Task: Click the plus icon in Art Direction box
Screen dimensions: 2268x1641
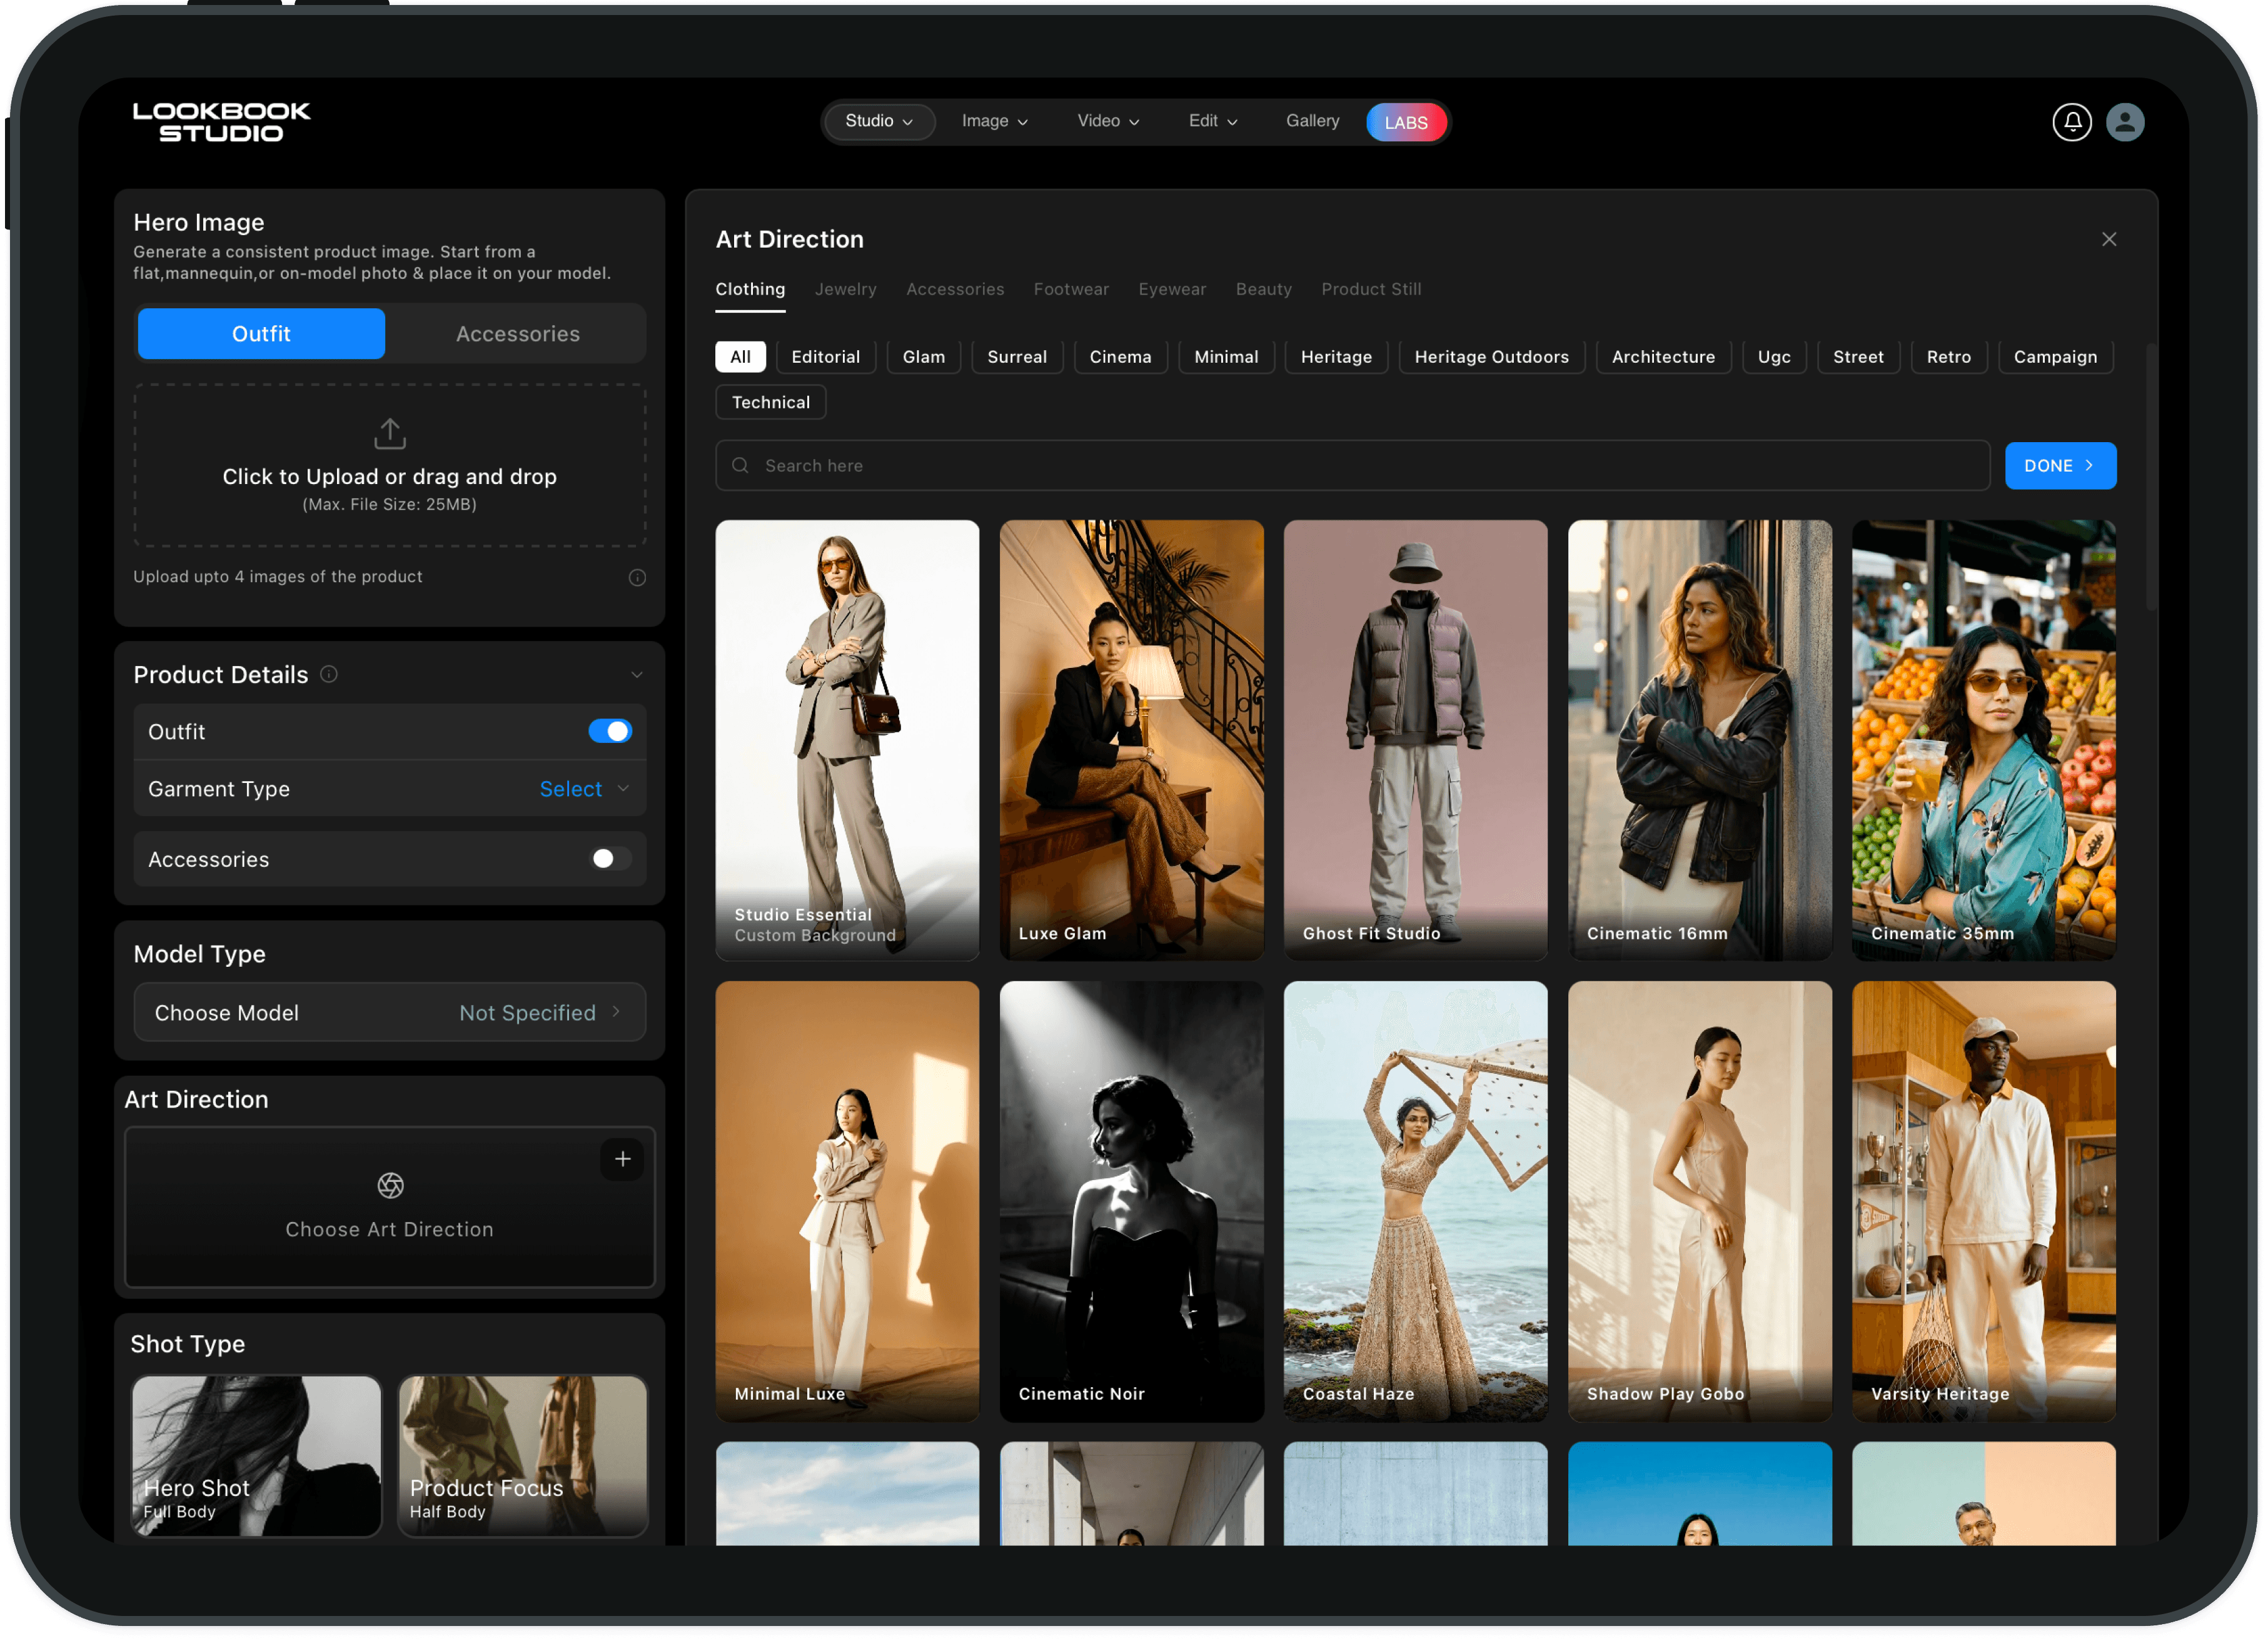Action: (622, 1159)
